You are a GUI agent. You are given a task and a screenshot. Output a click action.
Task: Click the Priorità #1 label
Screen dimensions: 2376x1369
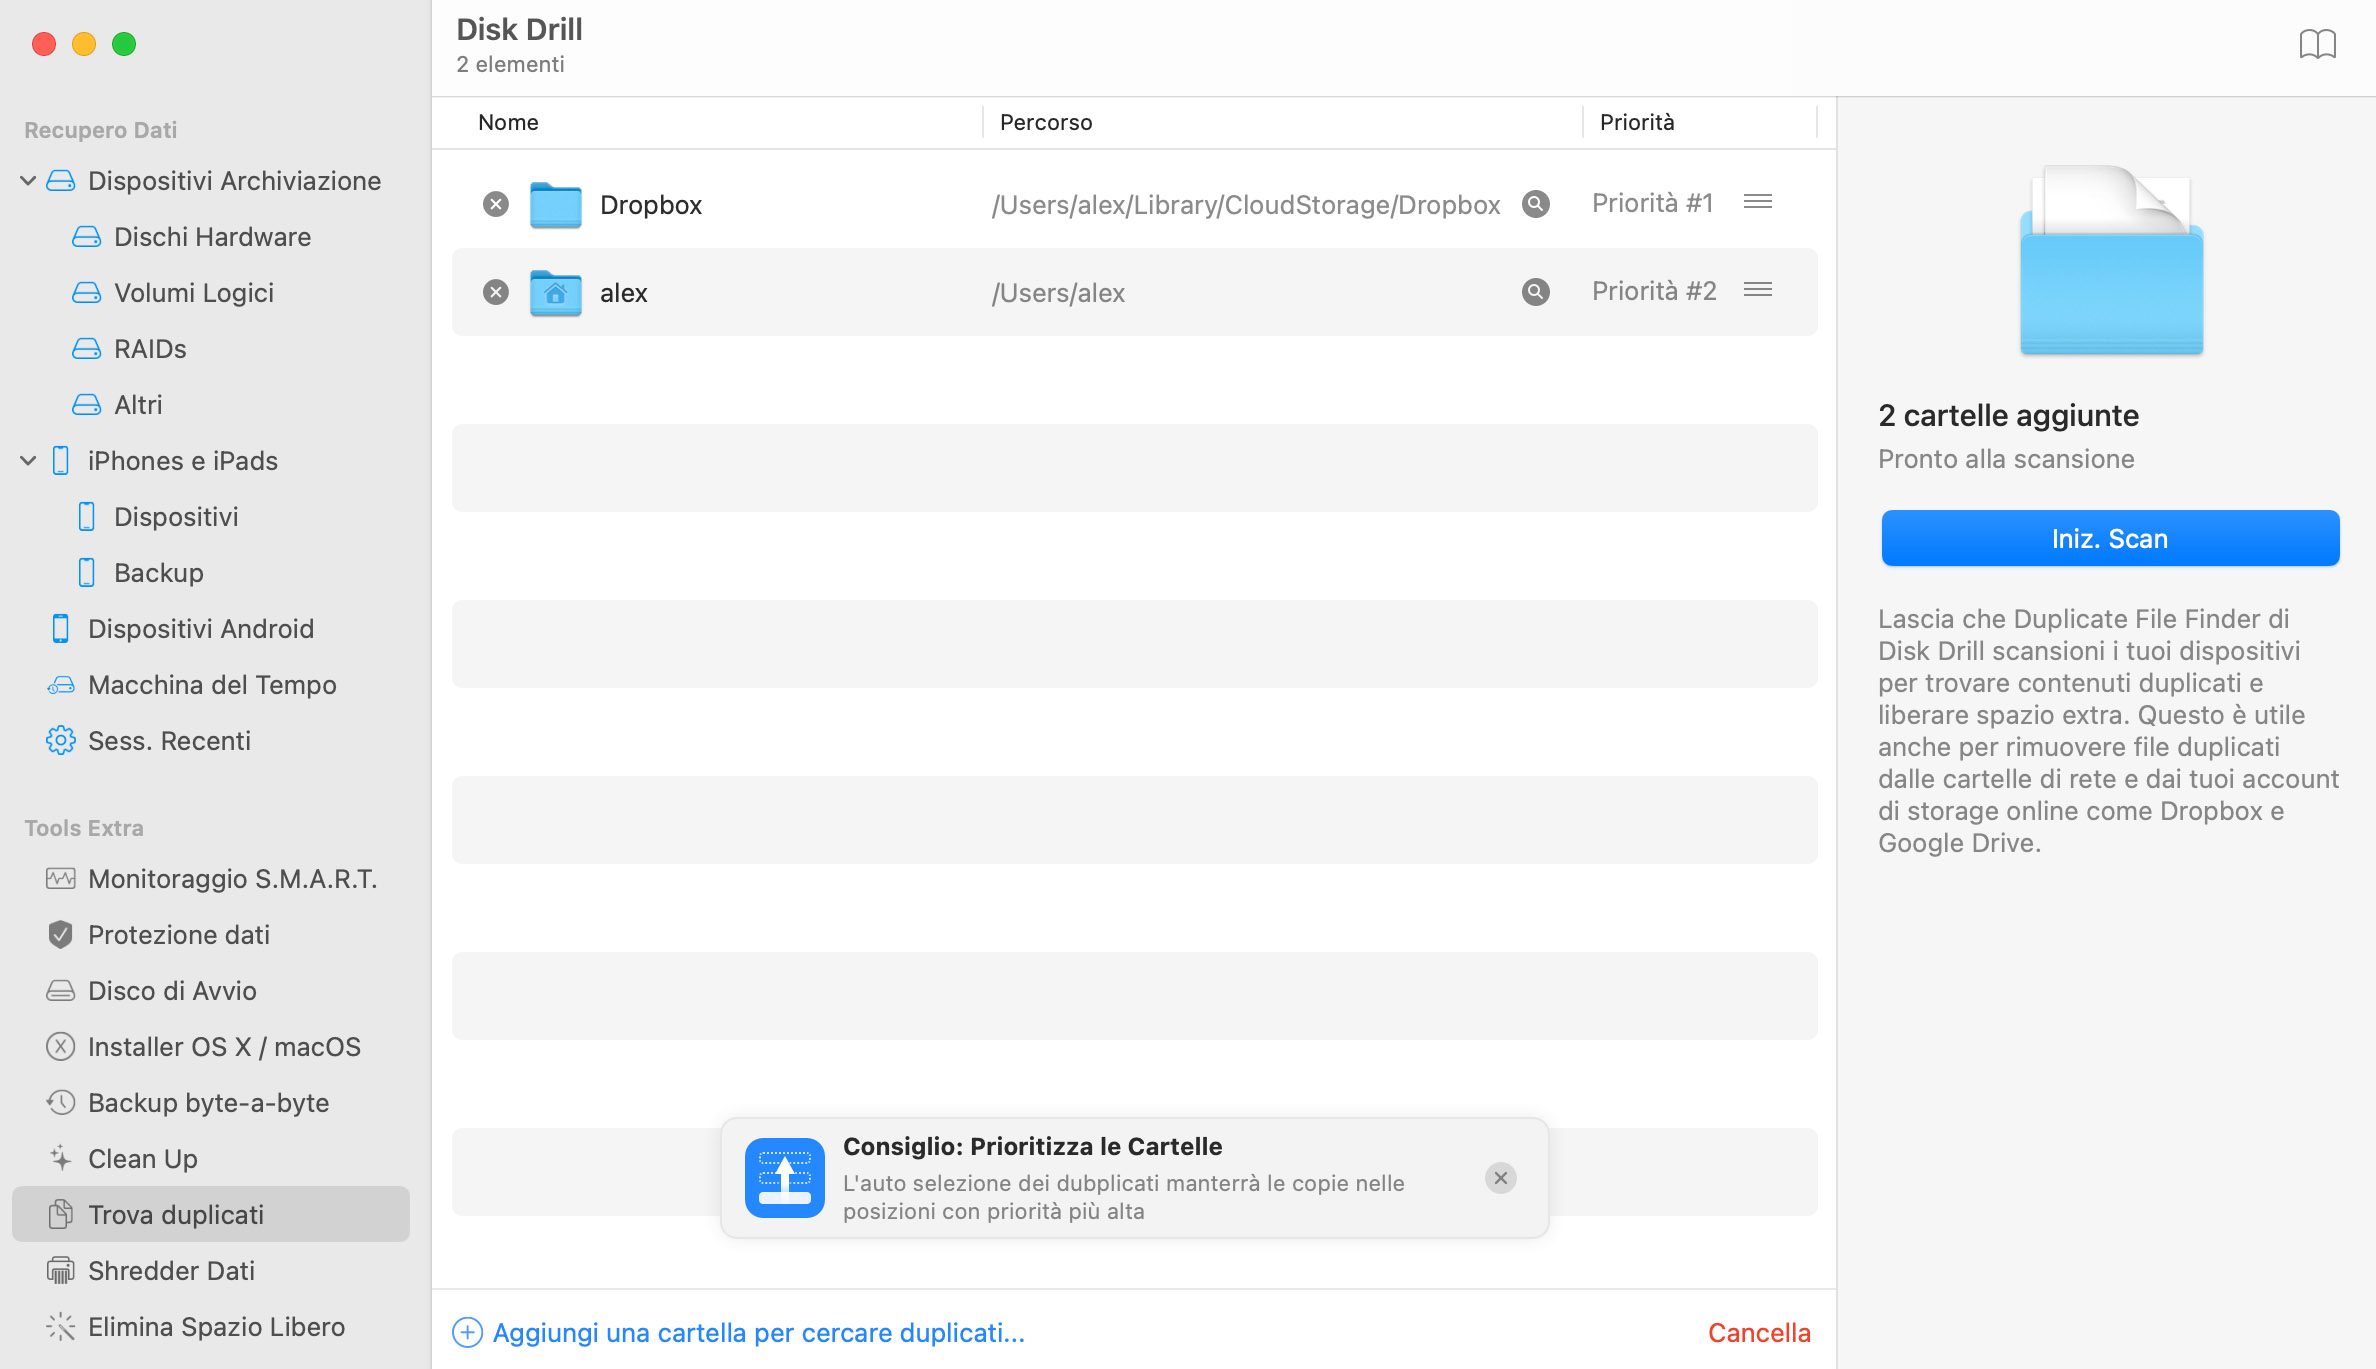click(1653, 203)
